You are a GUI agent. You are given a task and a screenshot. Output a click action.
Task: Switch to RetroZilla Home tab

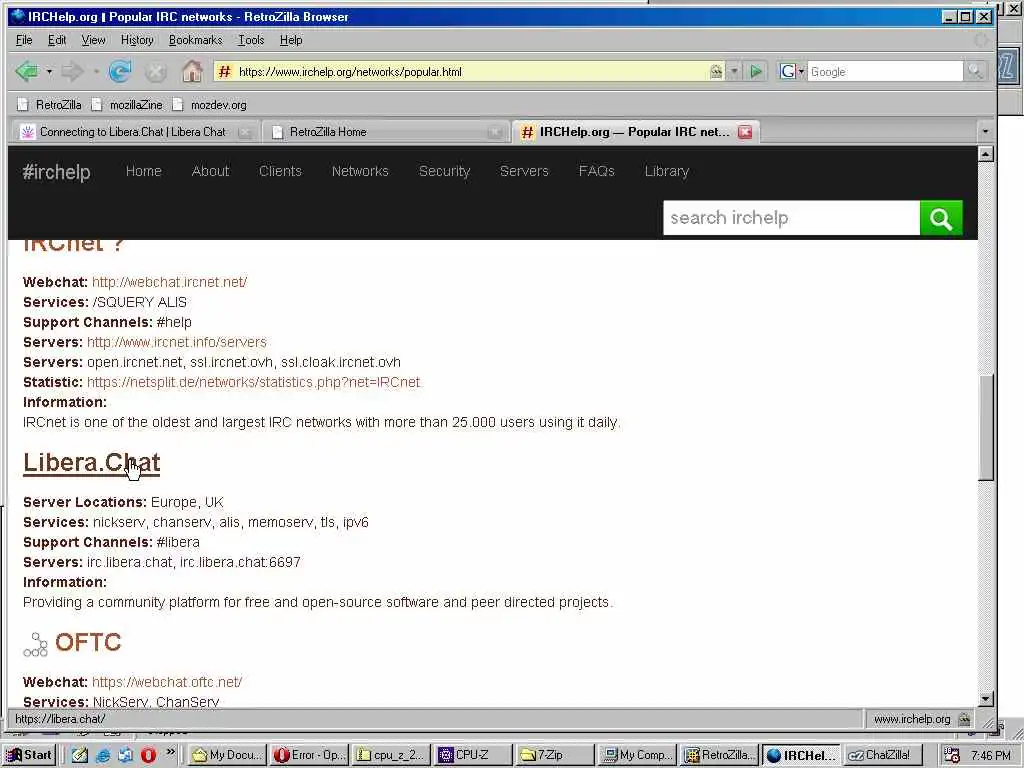tap(328, 132)
